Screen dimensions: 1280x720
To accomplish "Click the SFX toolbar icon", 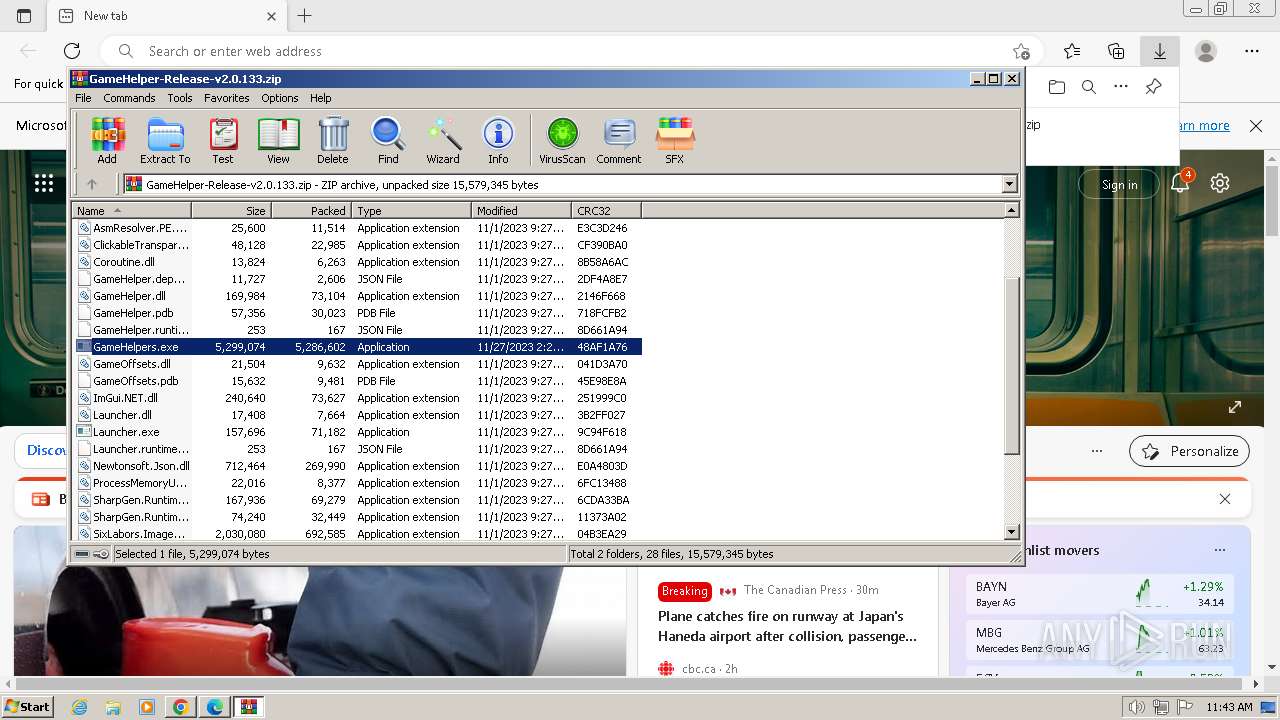I will pyautogui.click(x=675, y=141).
